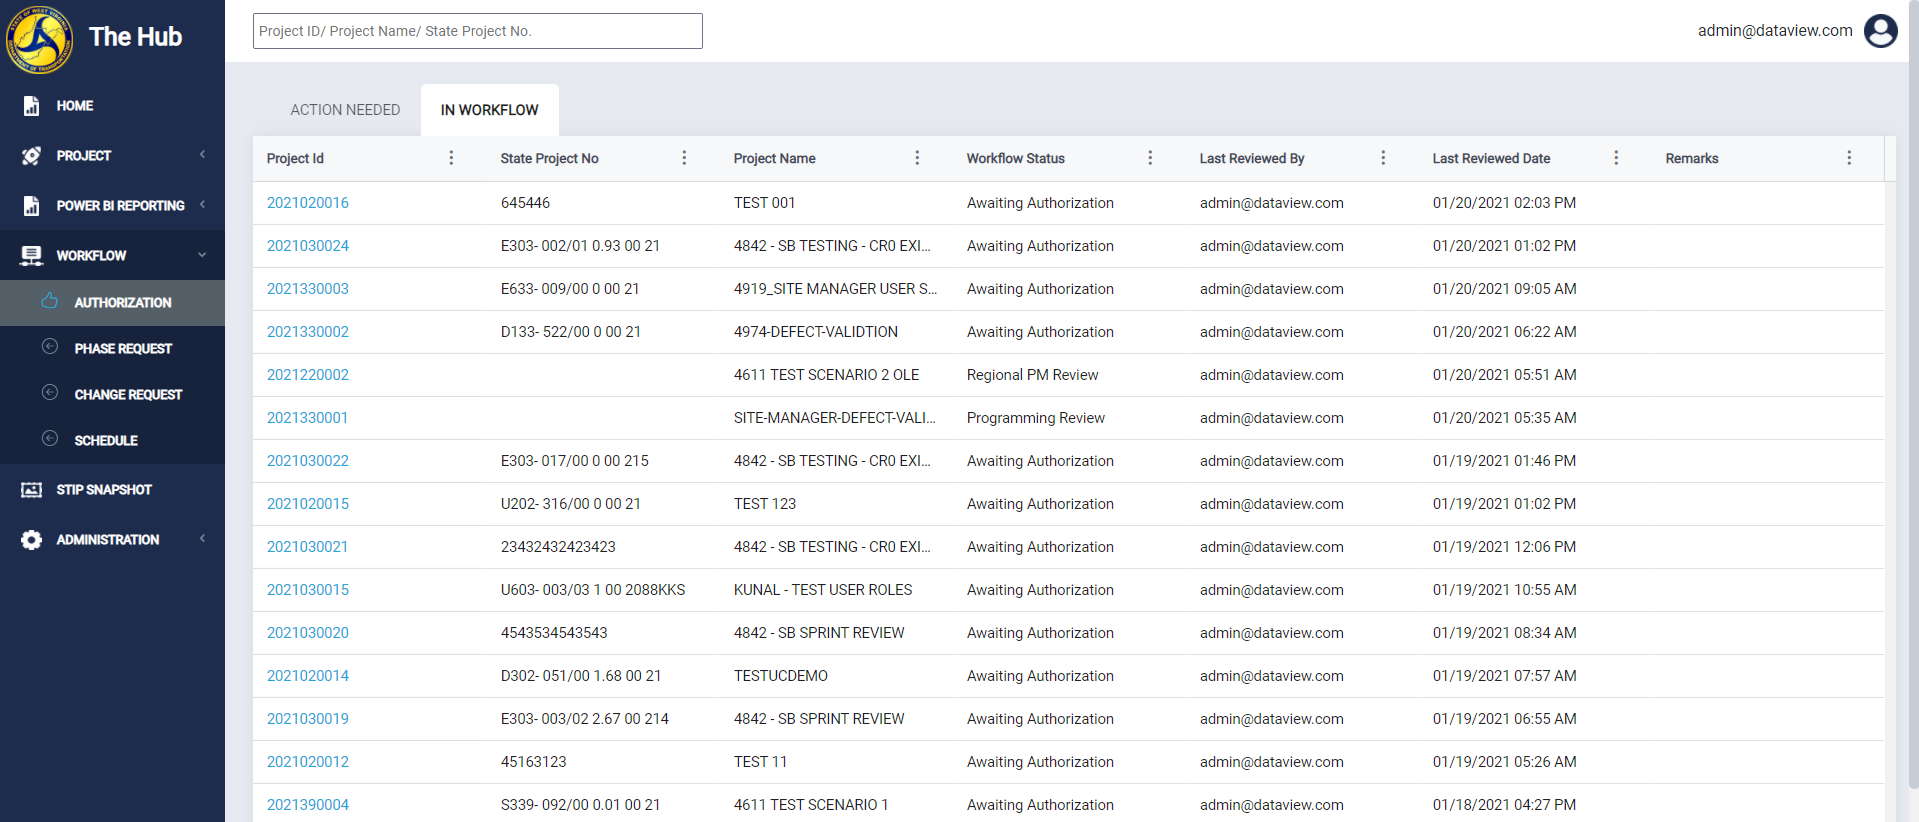Open project 2021030015 link
This screenshot has height=822, width=1919.
coord(308,590)
